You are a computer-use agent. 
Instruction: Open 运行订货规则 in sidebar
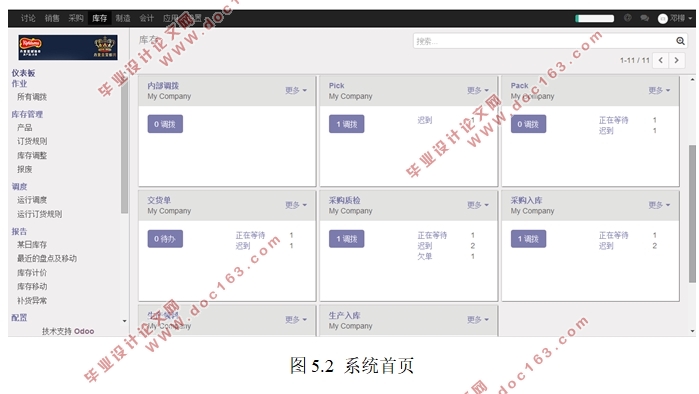39,214
